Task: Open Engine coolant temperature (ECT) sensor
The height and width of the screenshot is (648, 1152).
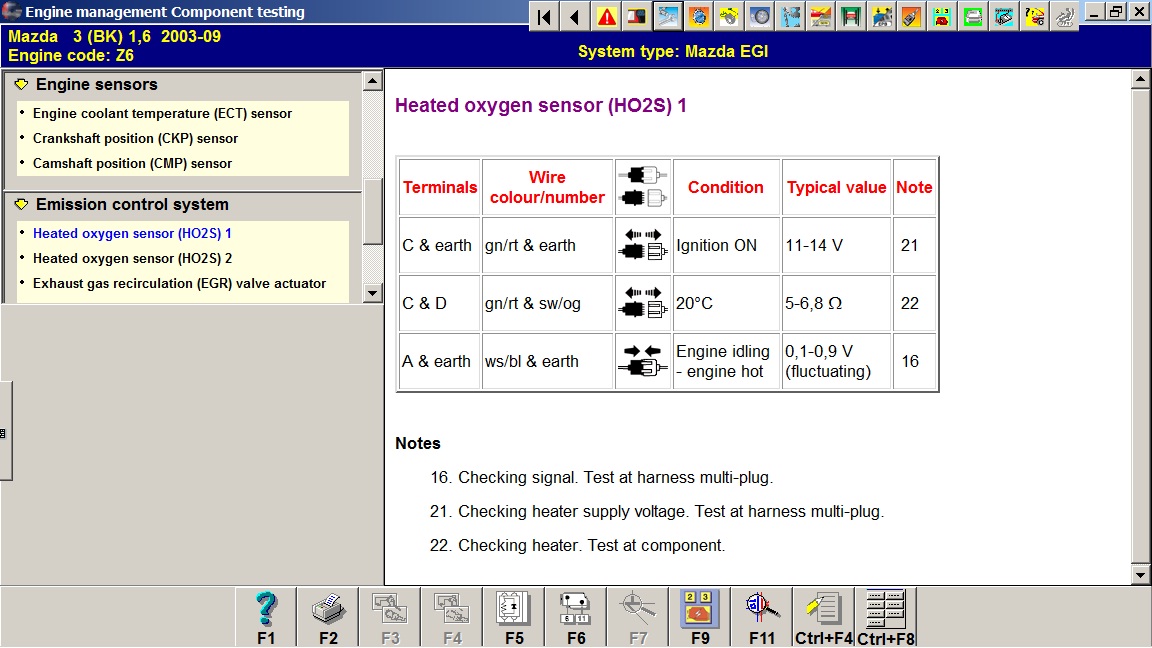Action: (162, 114)
